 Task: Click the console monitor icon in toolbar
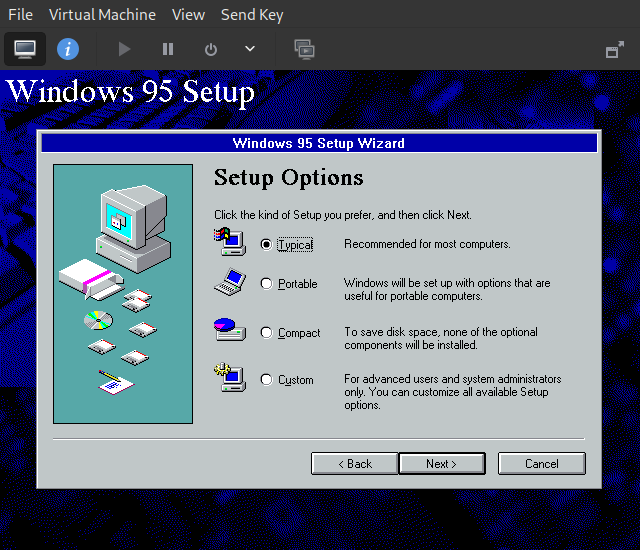click(25, 49)
